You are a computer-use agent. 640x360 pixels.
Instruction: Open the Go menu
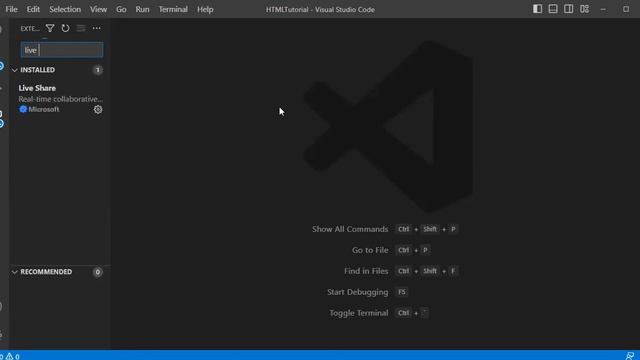tap(121, 9)
